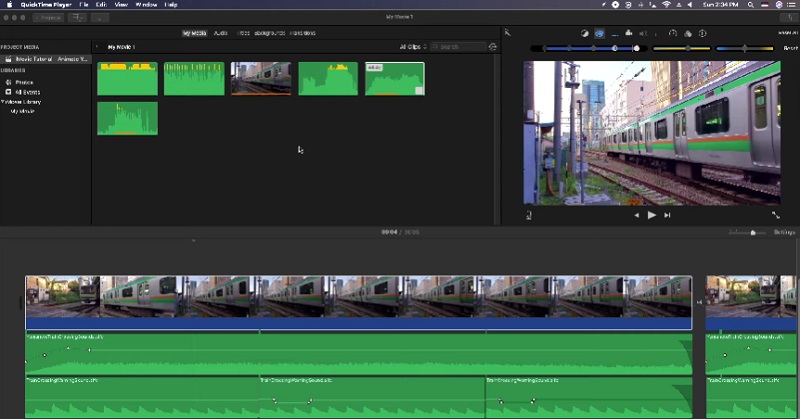Select the train video clip thumbnail
Screen dimensions: 800x419
[261, 79]
